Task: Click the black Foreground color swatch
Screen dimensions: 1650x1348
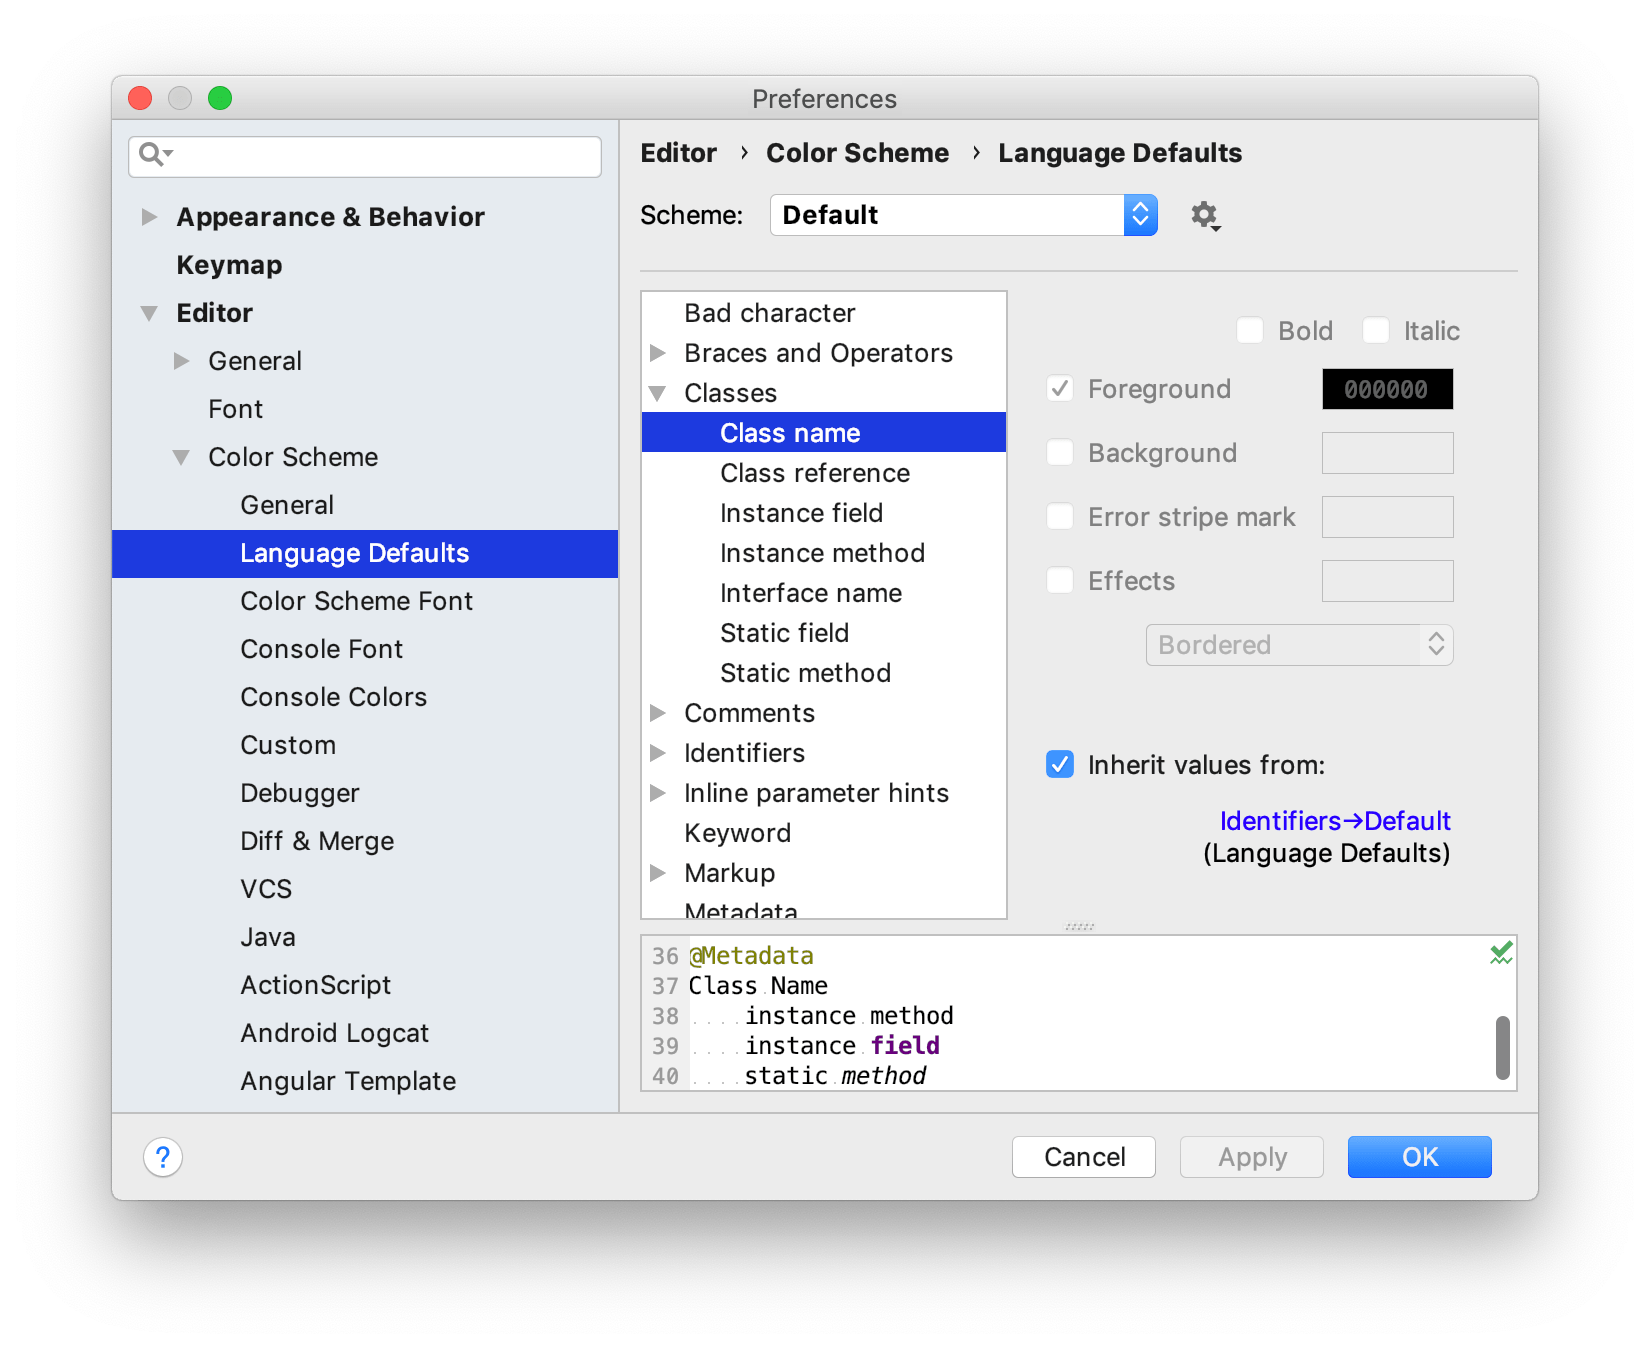Action: coord(1387,389)
